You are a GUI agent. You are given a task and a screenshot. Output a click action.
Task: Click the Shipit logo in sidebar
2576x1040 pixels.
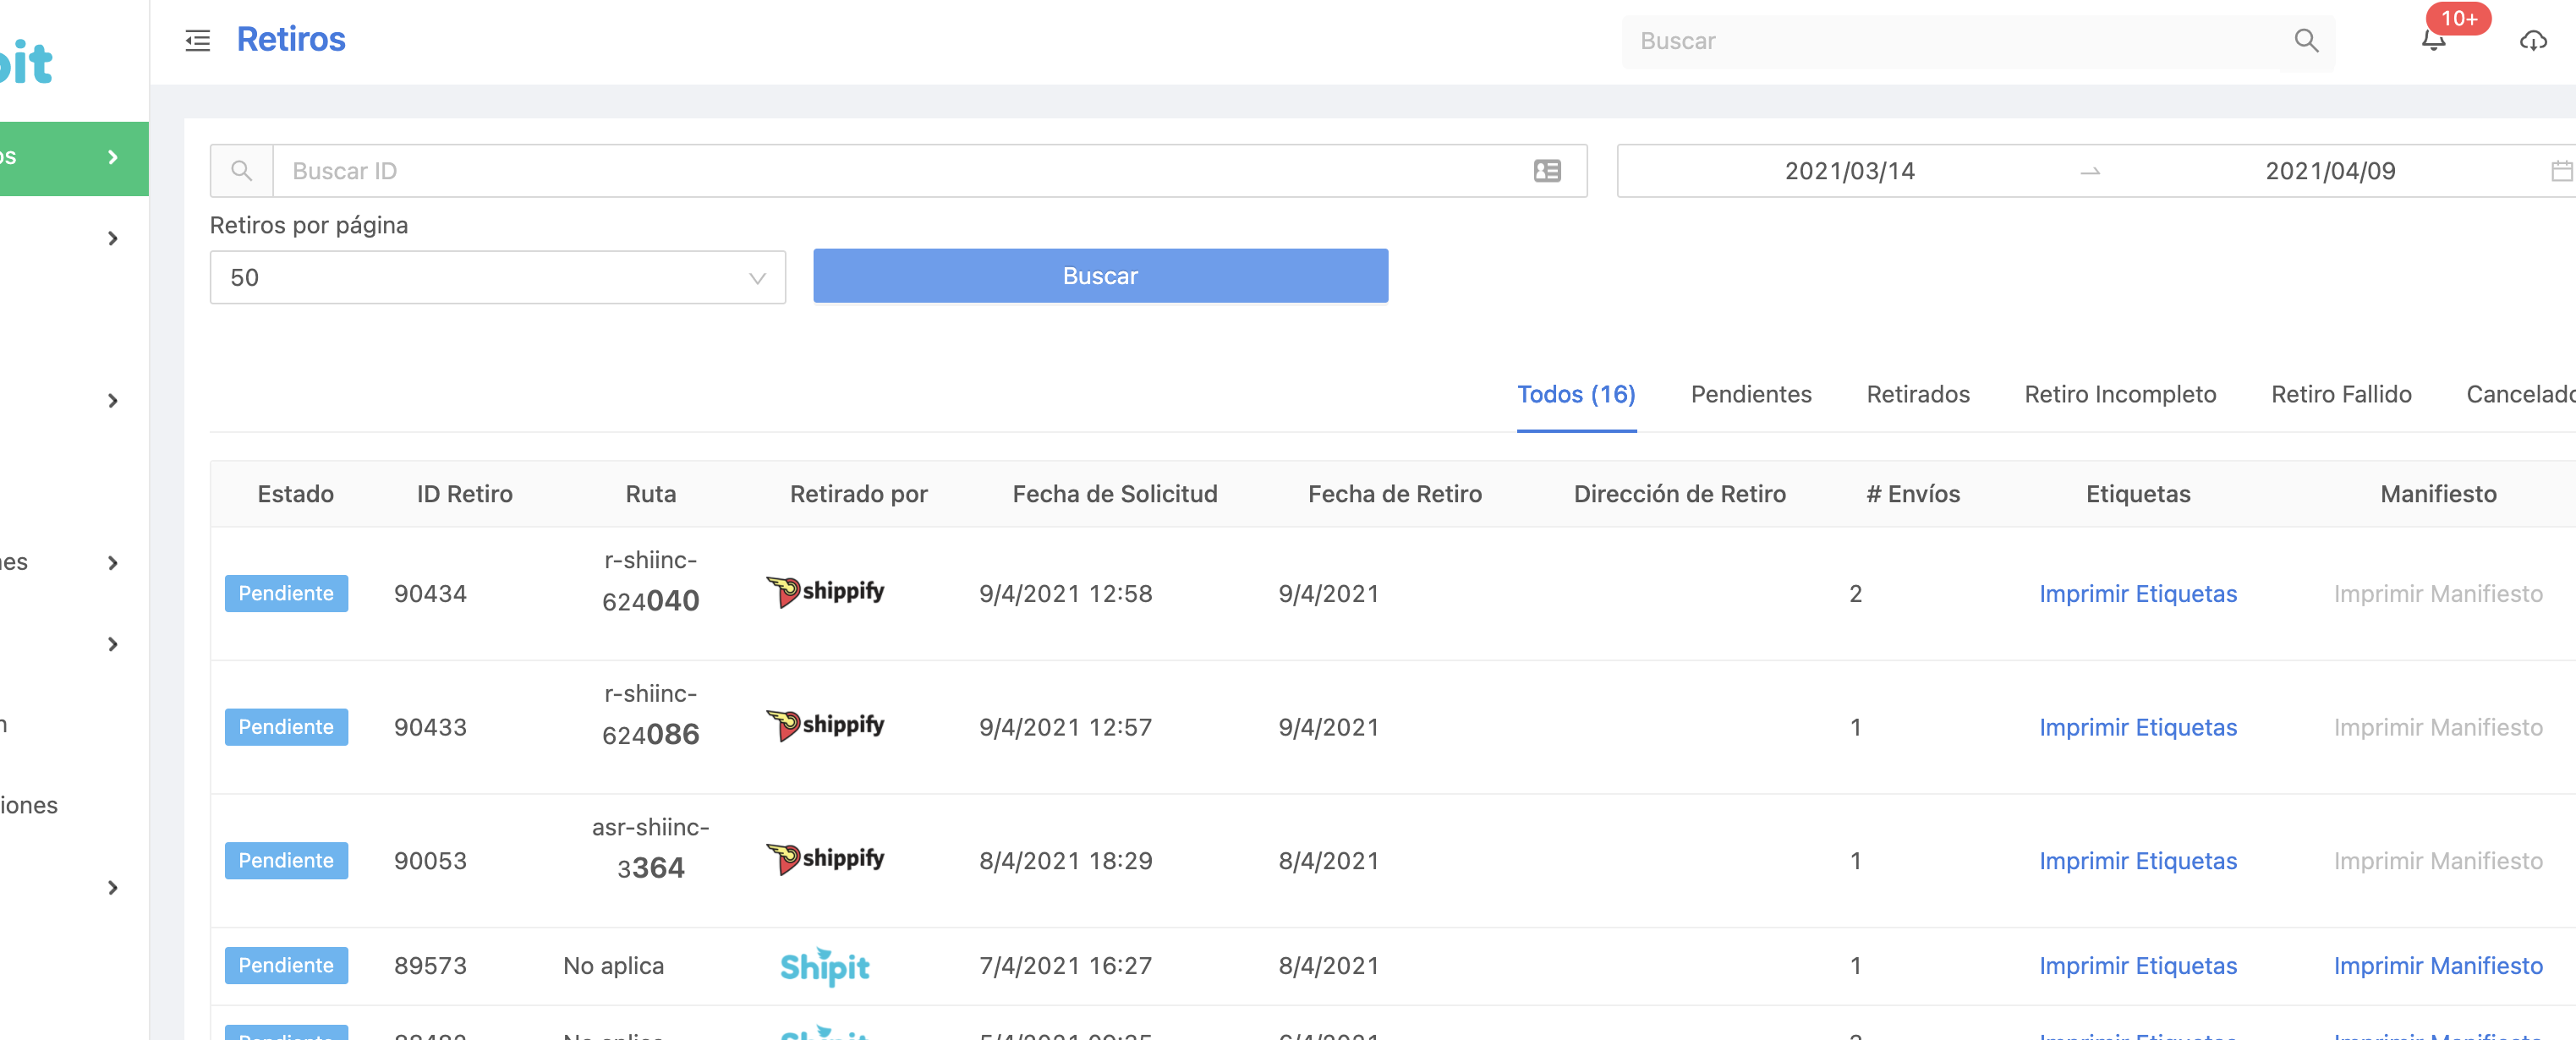(x=26, y=63)
